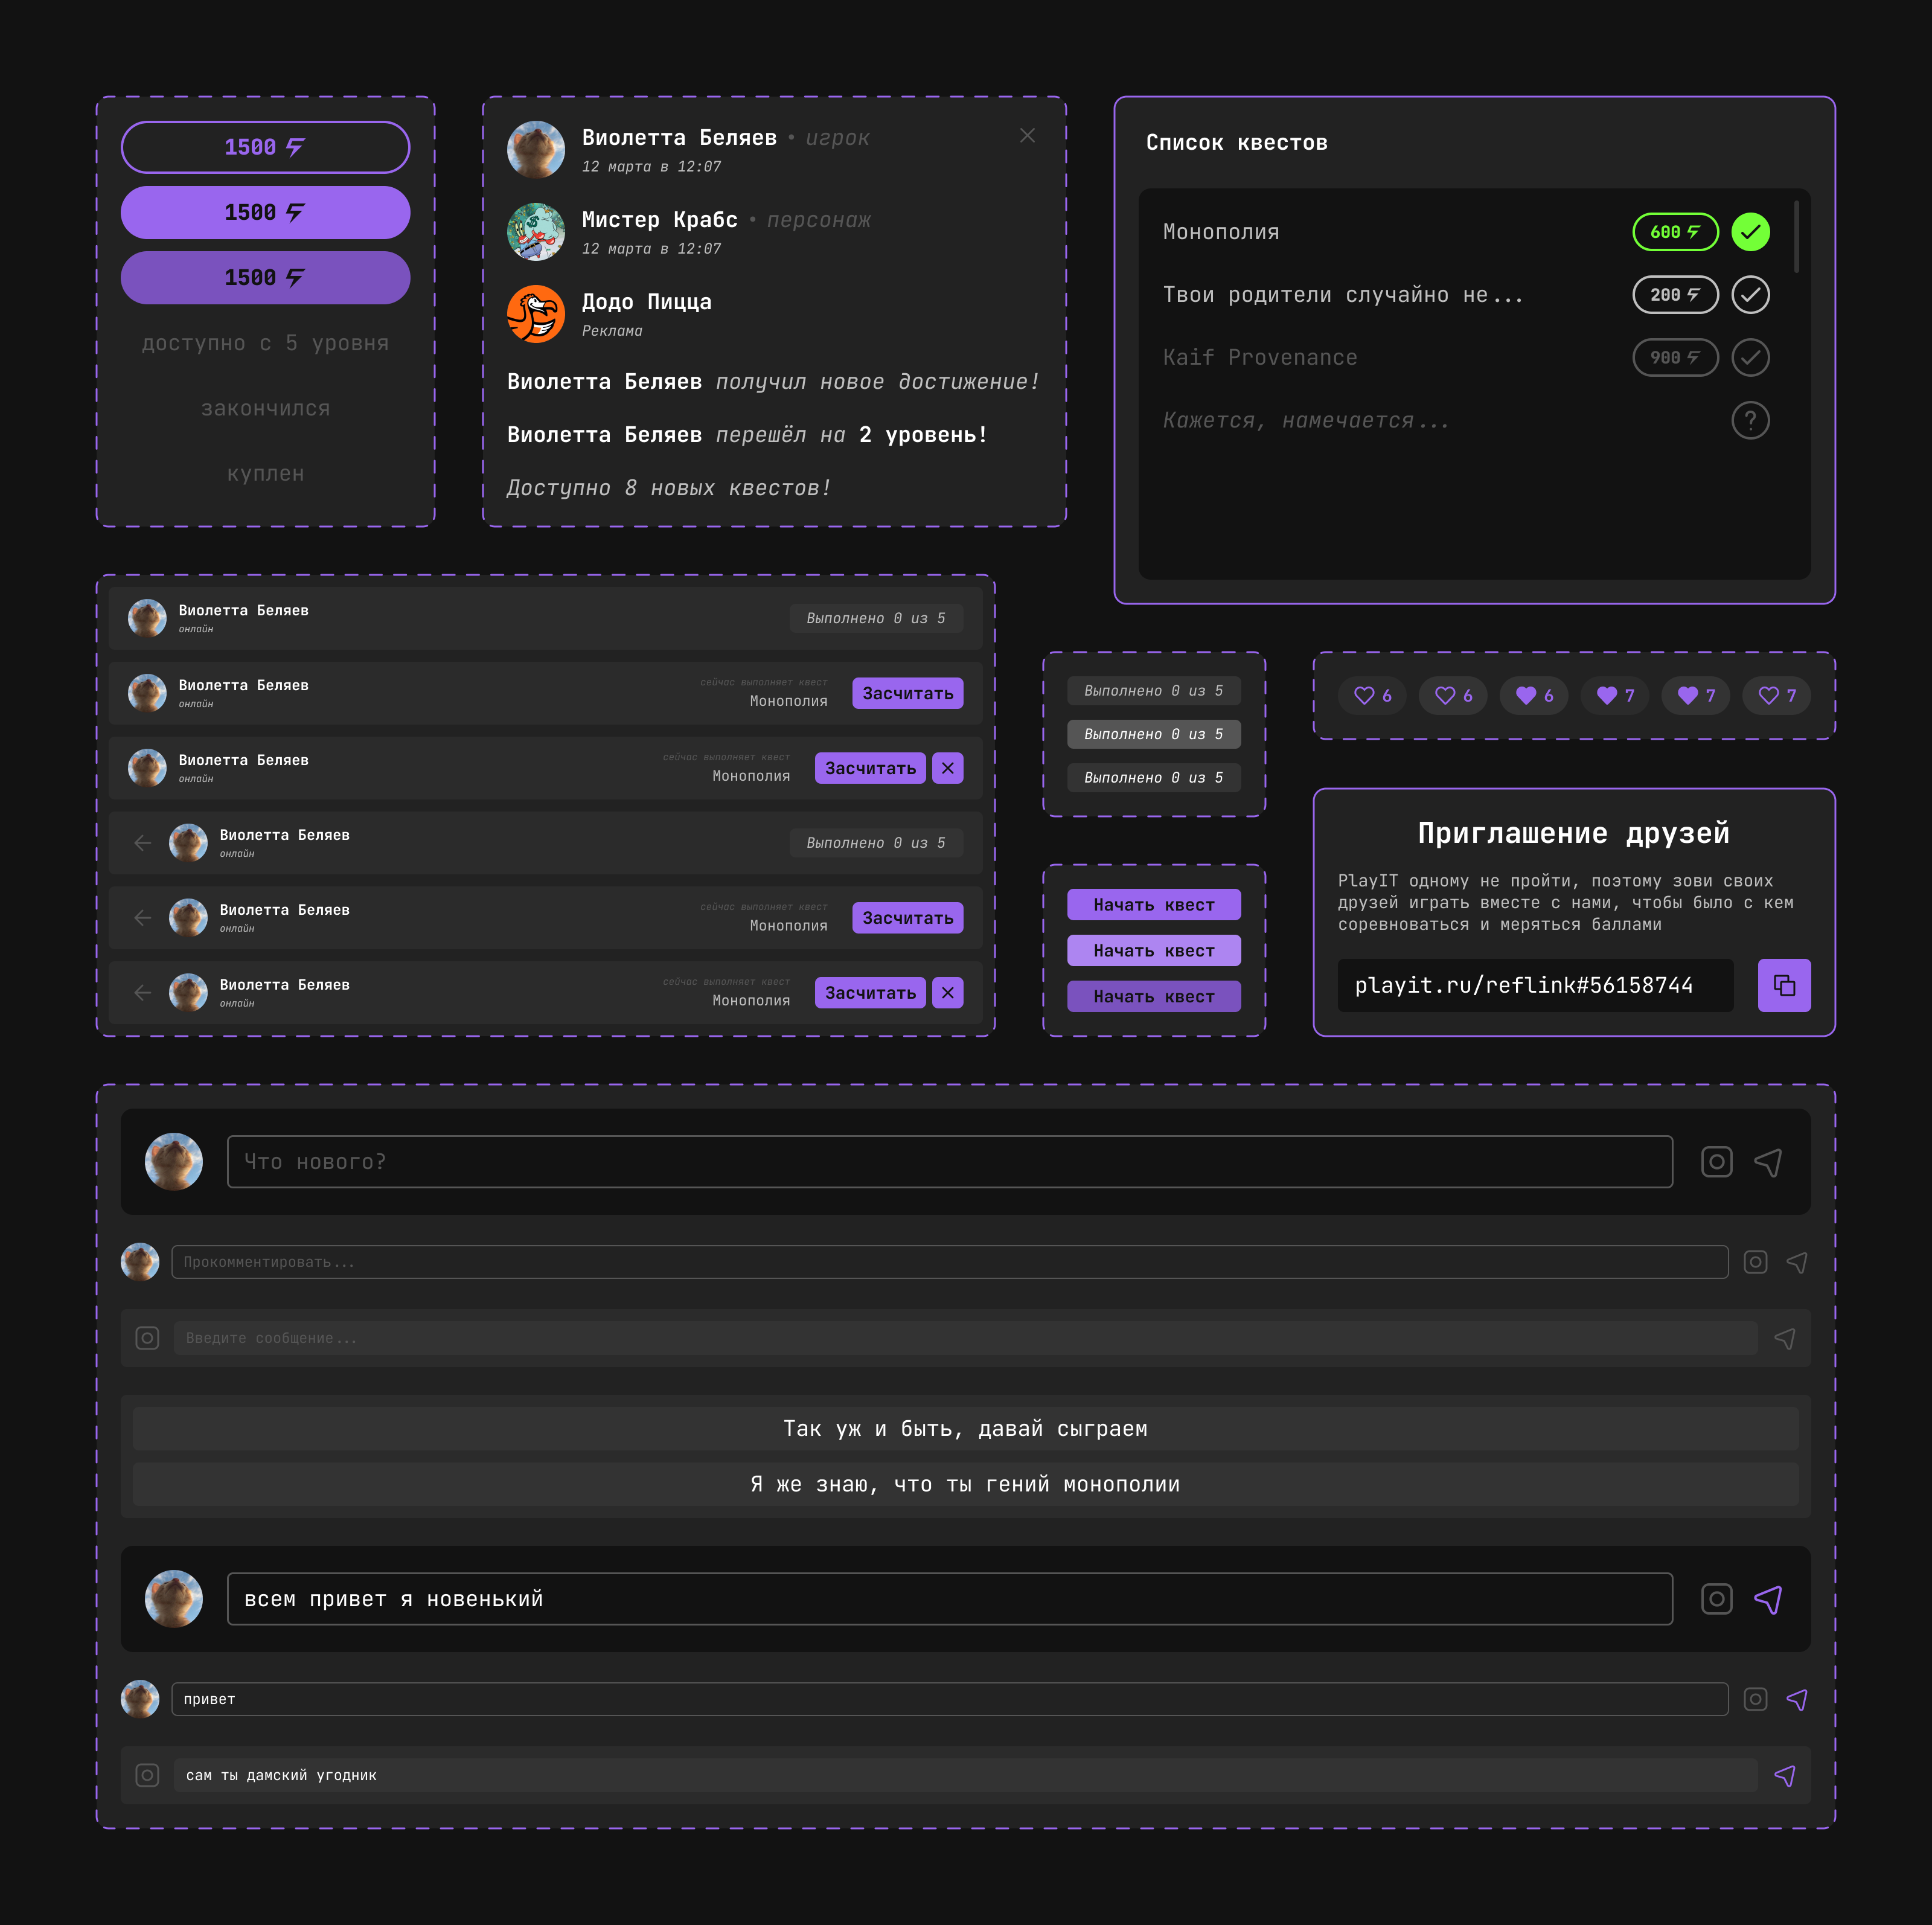
Task: Click the quest list scrollbar
Action: click(x=1796, y=237)
